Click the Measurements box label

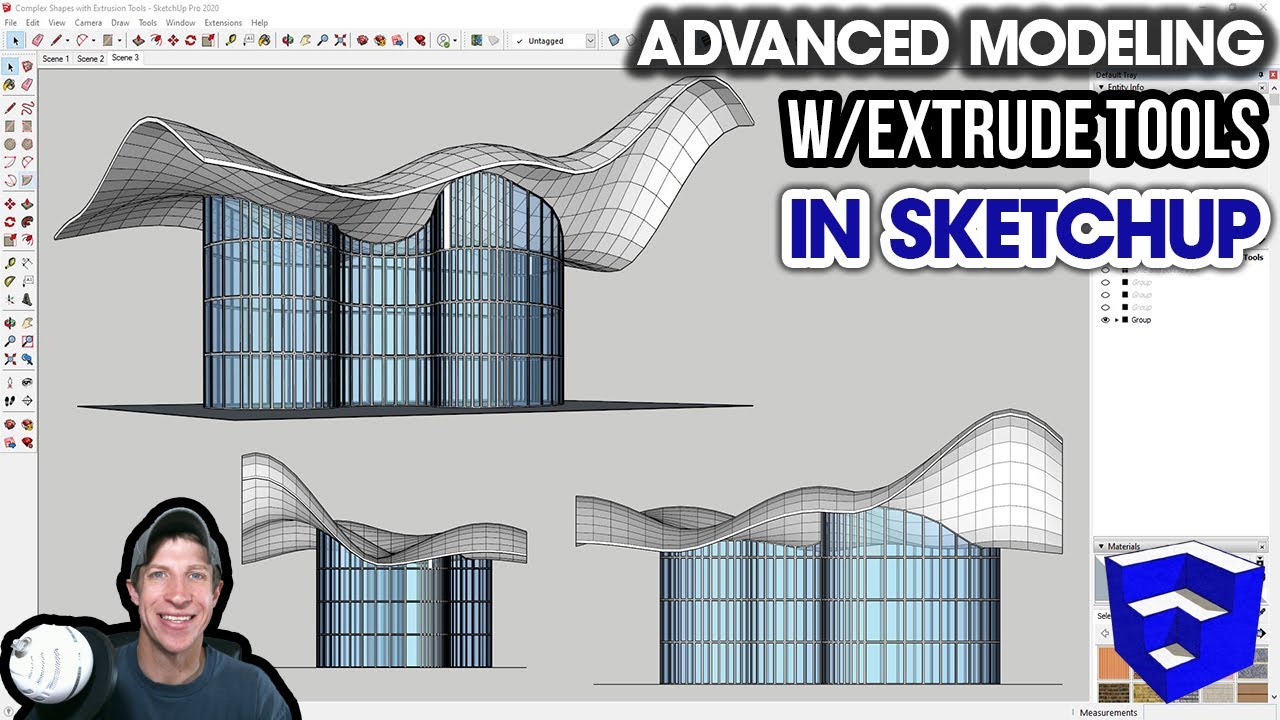(1109, 713)
